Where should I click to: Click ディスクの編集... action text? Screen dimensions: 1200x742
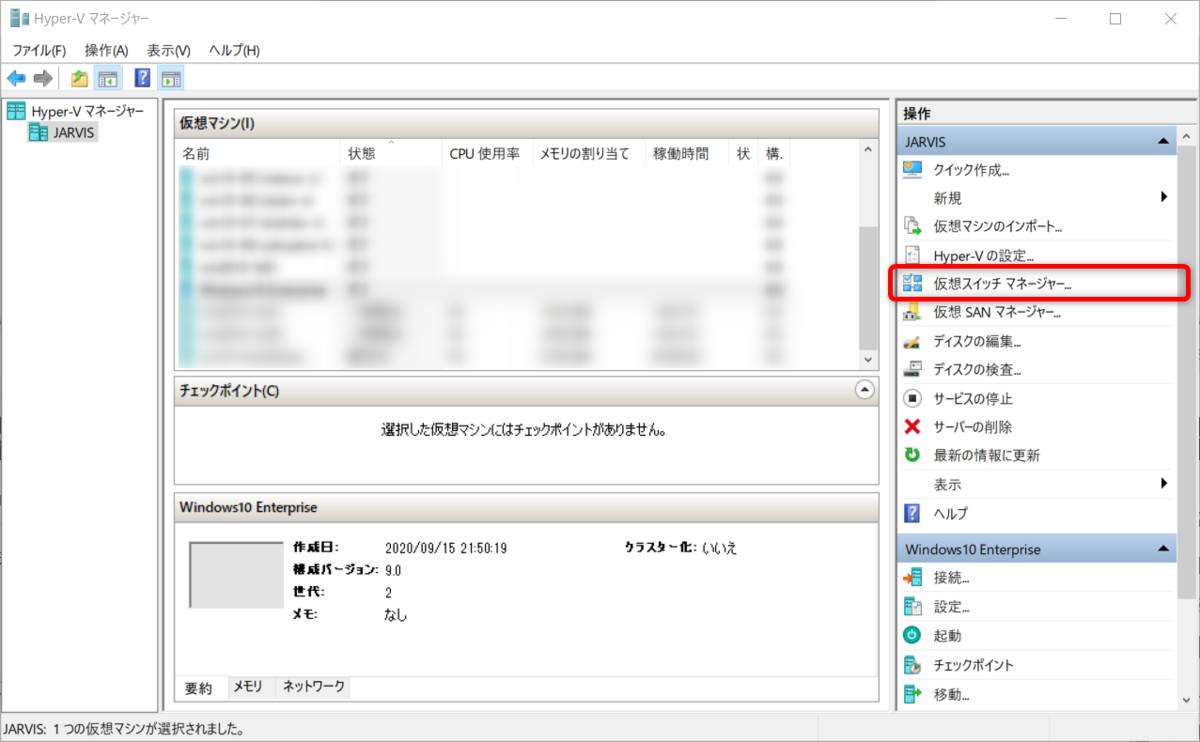click(x=977, y=342)
